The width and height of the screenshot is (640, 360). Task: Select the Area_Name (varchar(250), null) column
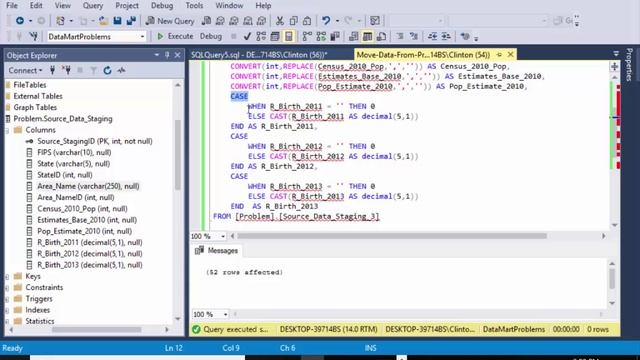(x=88, y=186)
